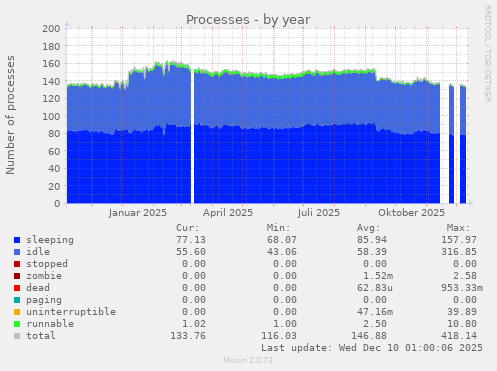
Task: Click the sleeping average value 85.94
Action: point(372,240)
